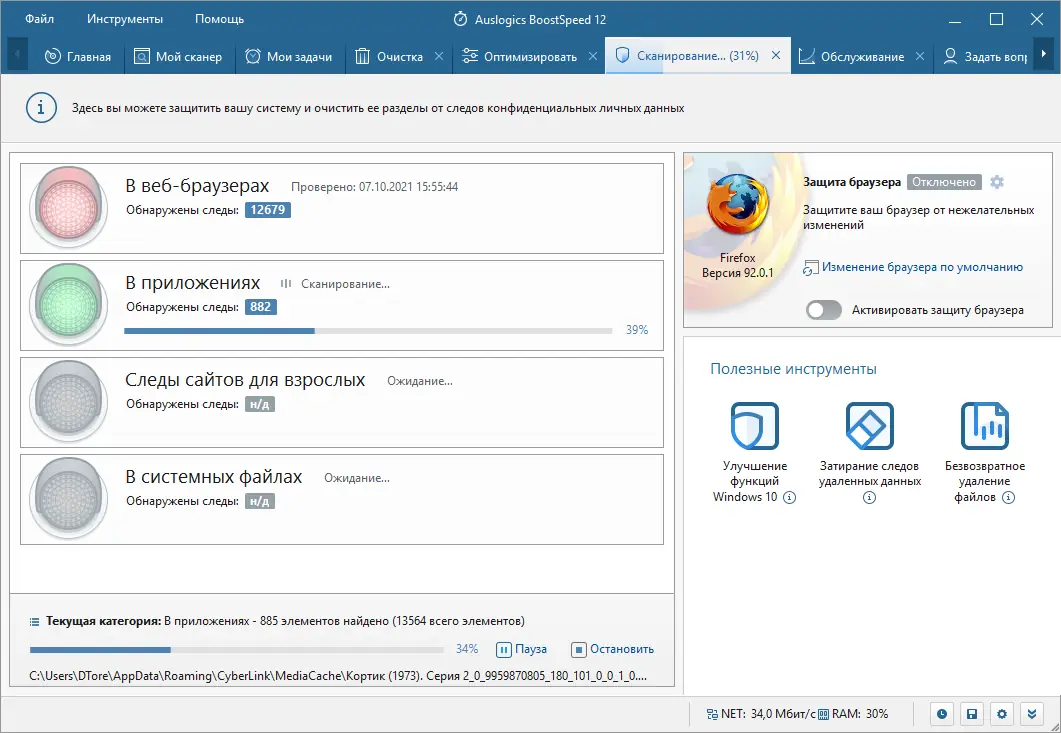Open the Инструменты menu
This screenshot has width=1061, height=733.
(125, 19)
